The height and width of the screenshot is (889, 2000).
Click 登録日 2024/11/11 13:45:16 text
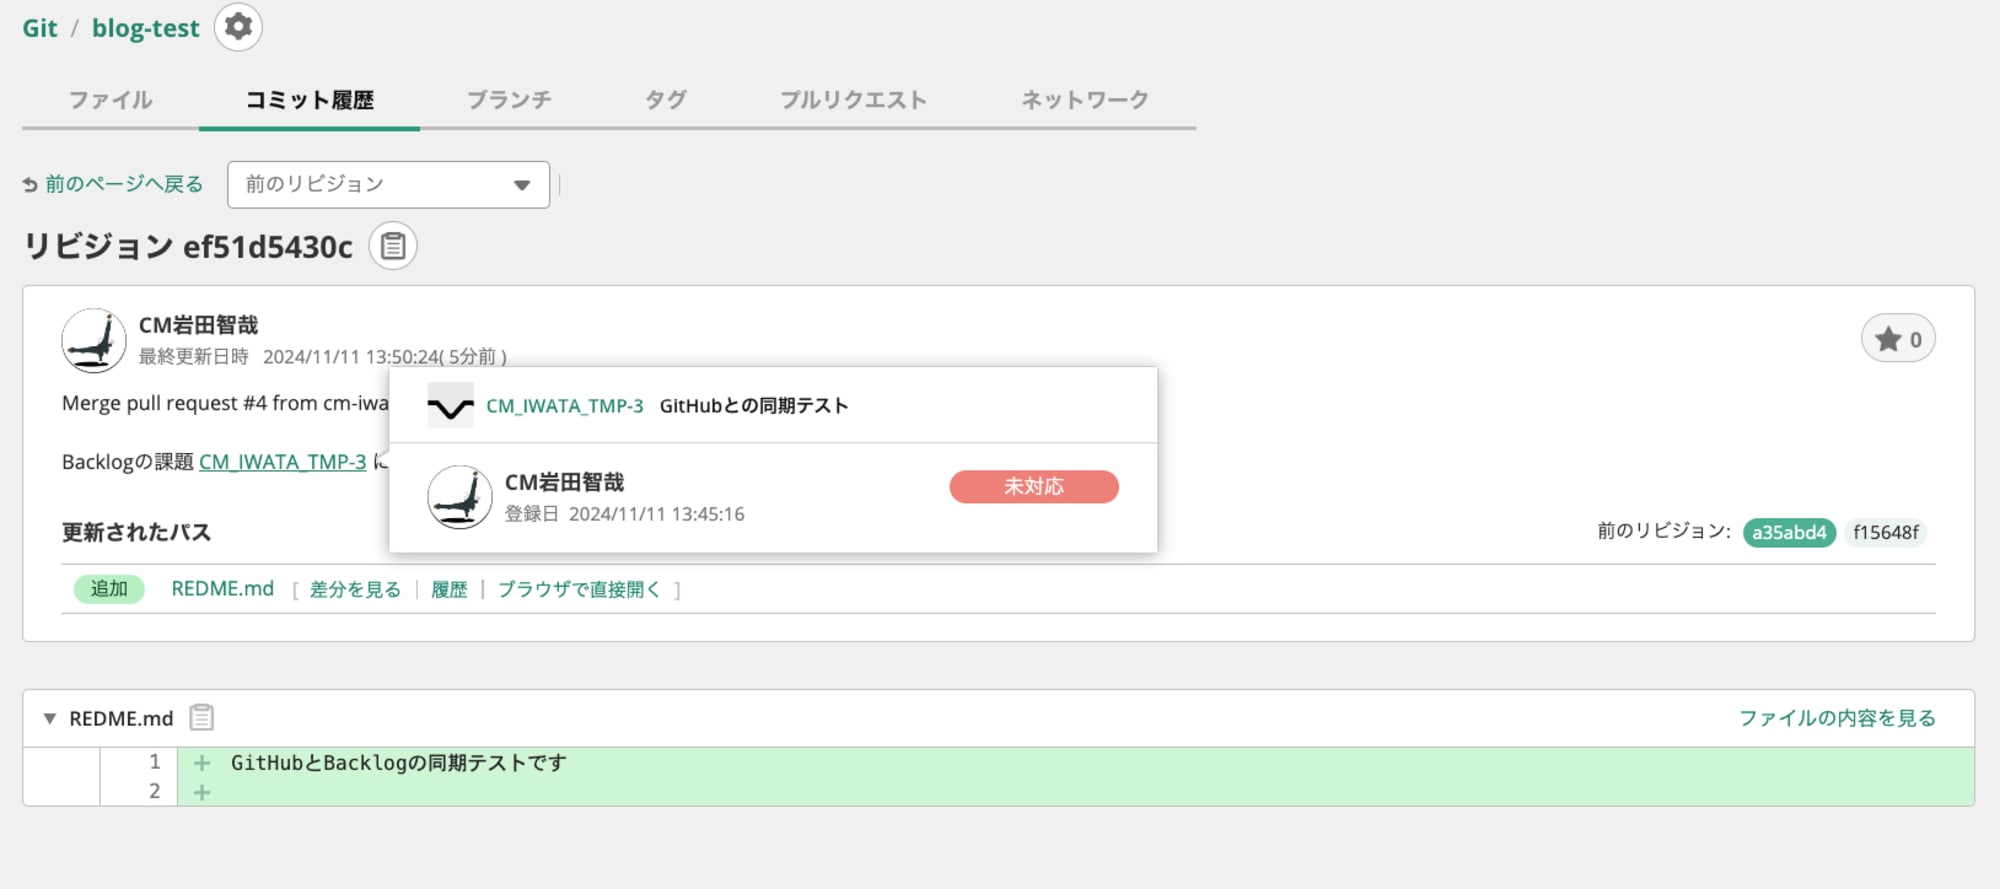click(625, 514)
